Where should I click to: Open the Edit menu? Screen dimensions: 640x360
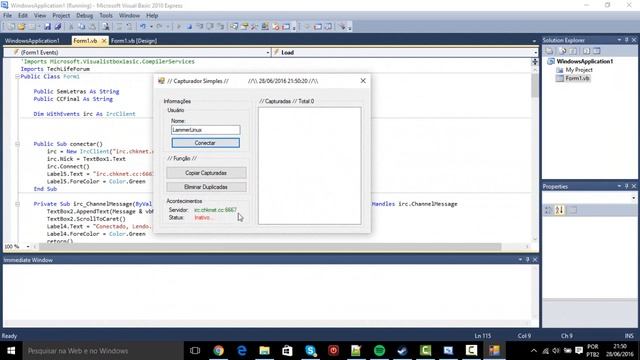[x=23, y=16]
